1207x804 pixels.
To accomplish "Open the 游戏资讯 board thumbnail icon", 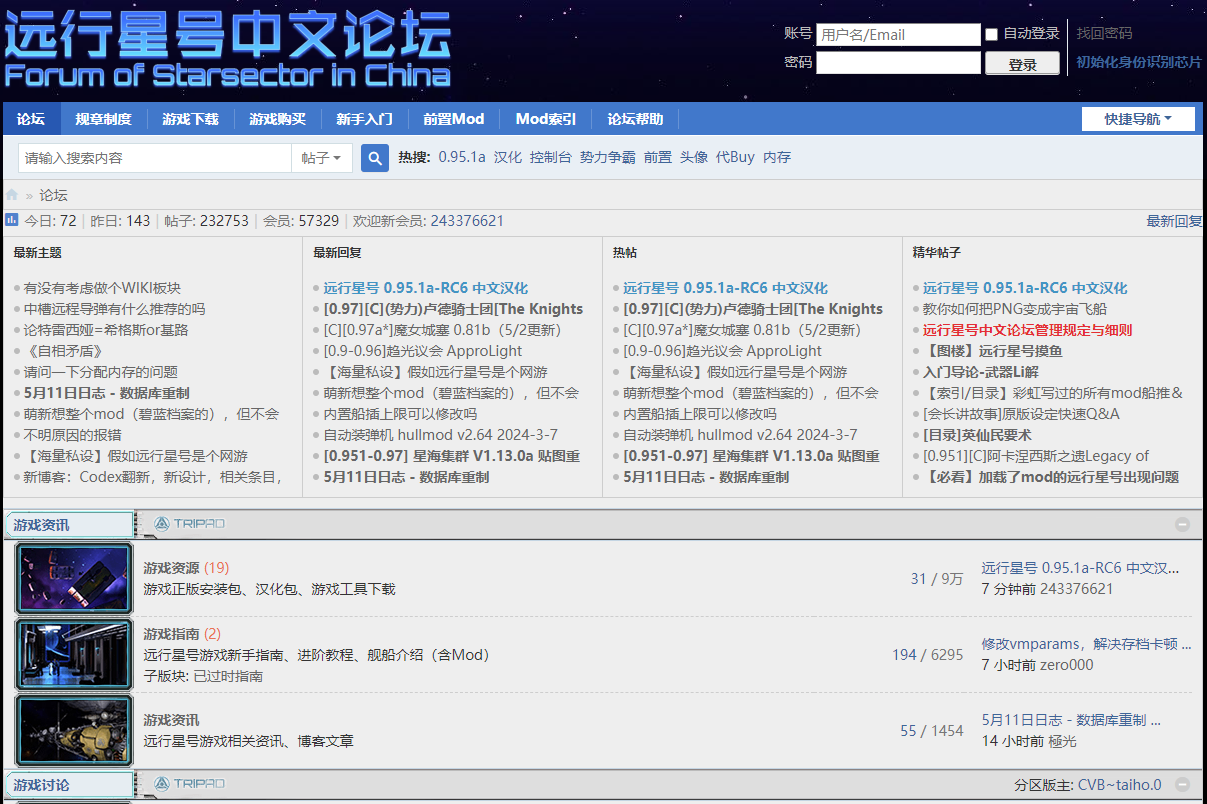I will coord(74,730).
